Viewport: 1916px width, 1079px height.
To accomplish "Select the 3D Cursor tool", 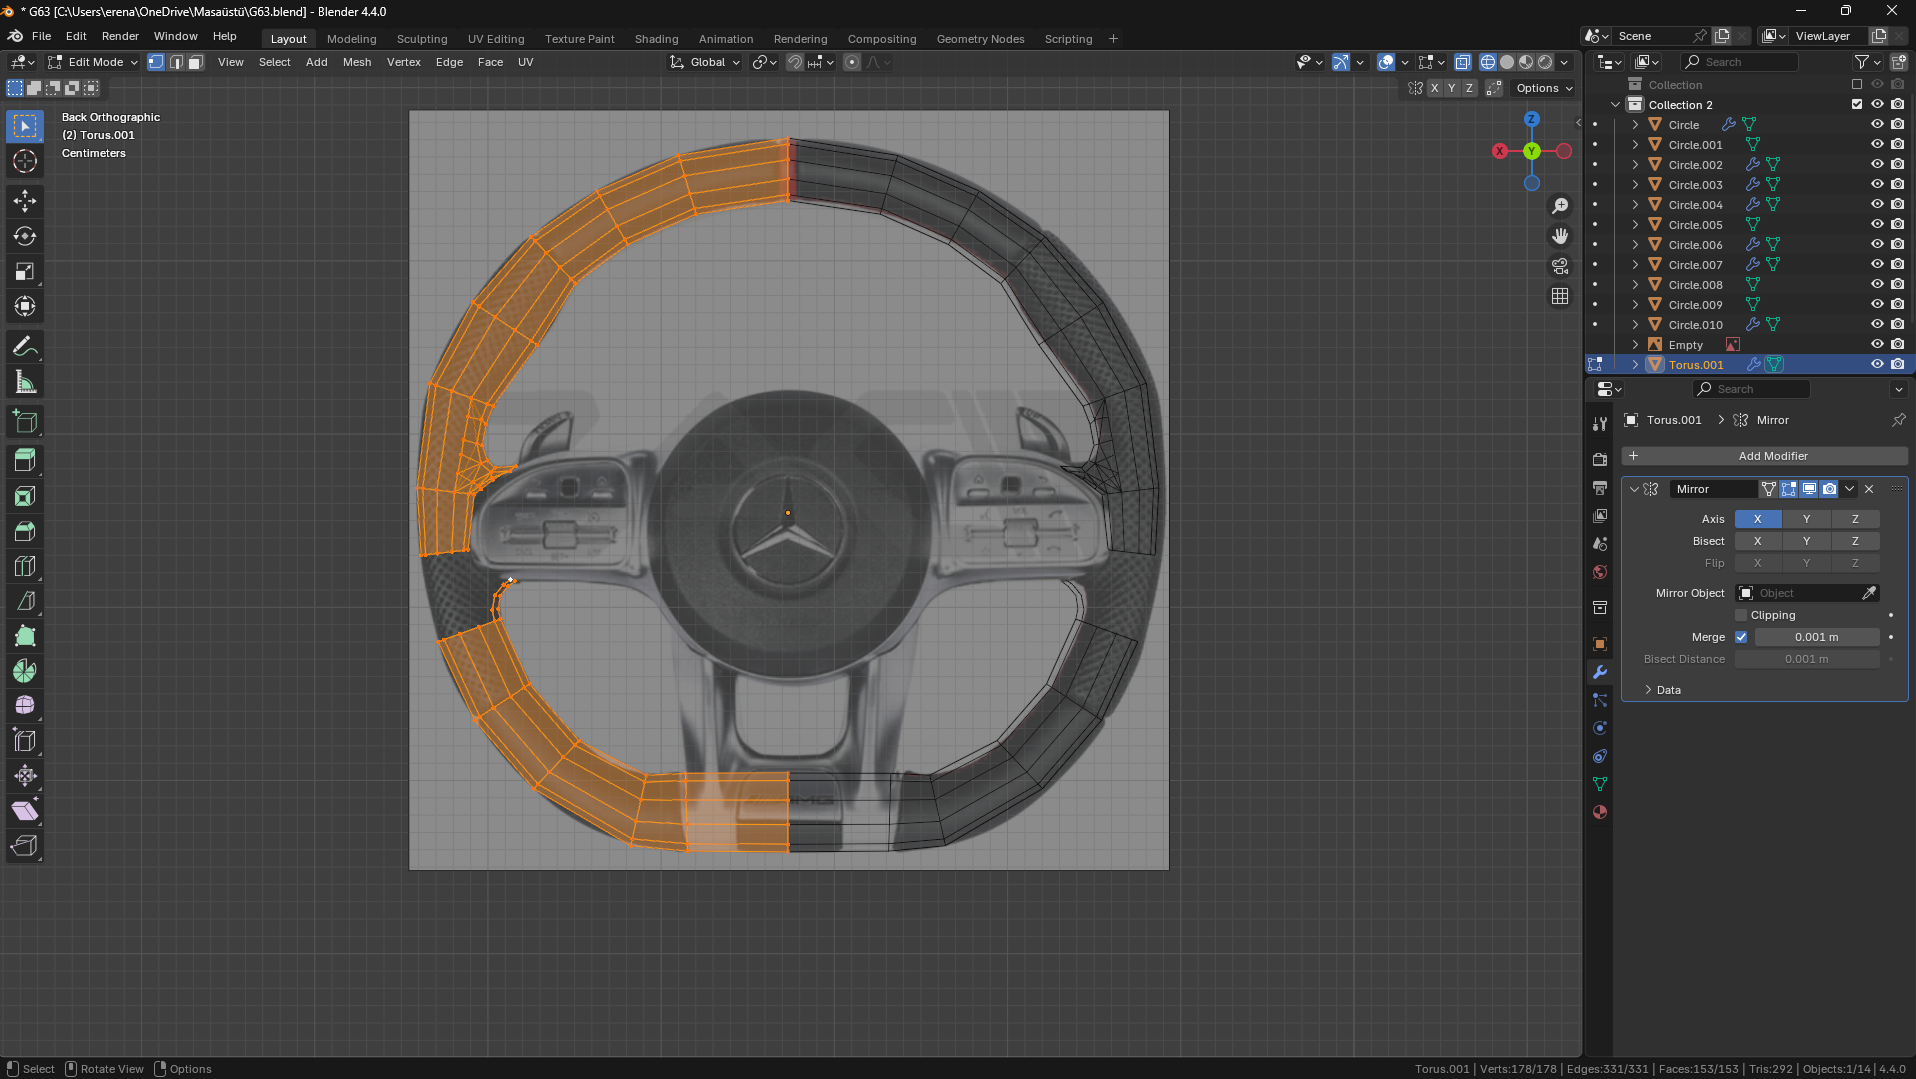I will tap(25, 161).
